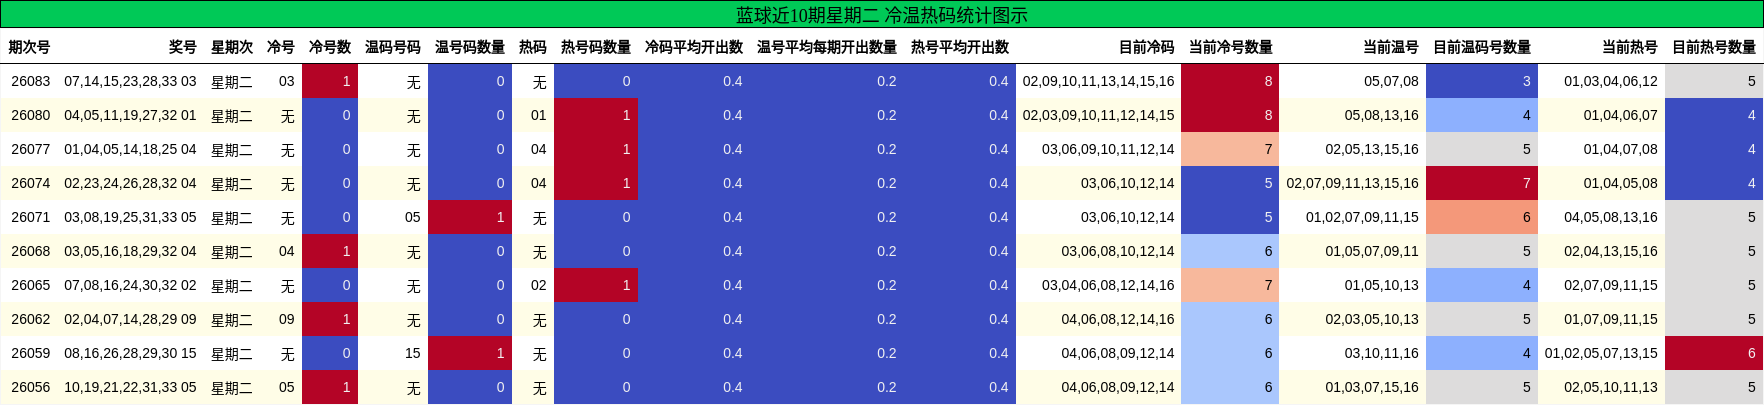This screenshot has height=405, width=1764.
Task: Select the orange warm count 6 in row 26071
Action: 1482,217
